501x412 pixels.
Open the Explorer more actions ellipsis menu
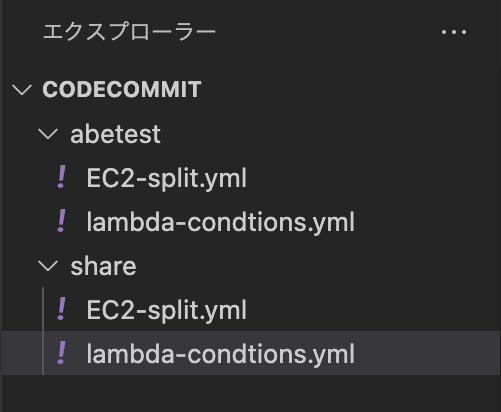(x=454, y=32)
